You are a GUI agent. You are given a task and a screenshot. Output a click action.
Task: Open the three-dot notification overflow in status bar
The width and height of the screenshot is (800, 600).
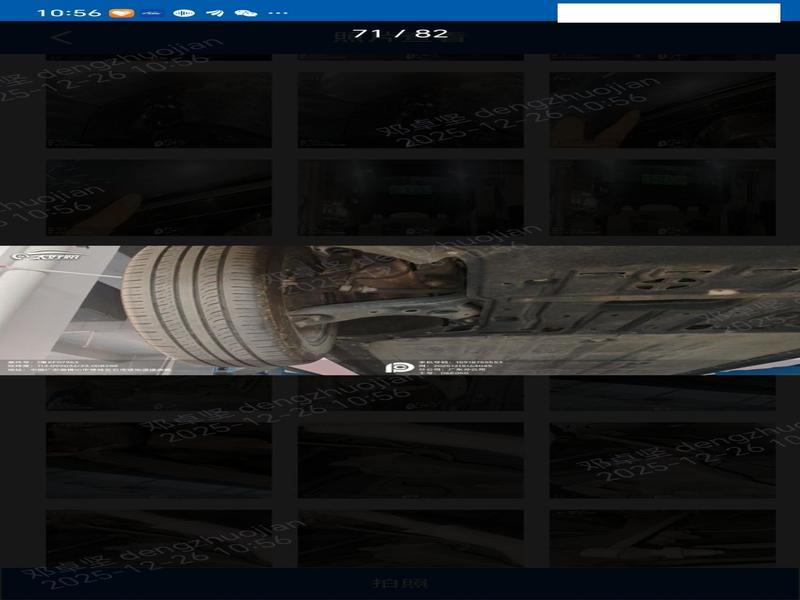(278, 13)
